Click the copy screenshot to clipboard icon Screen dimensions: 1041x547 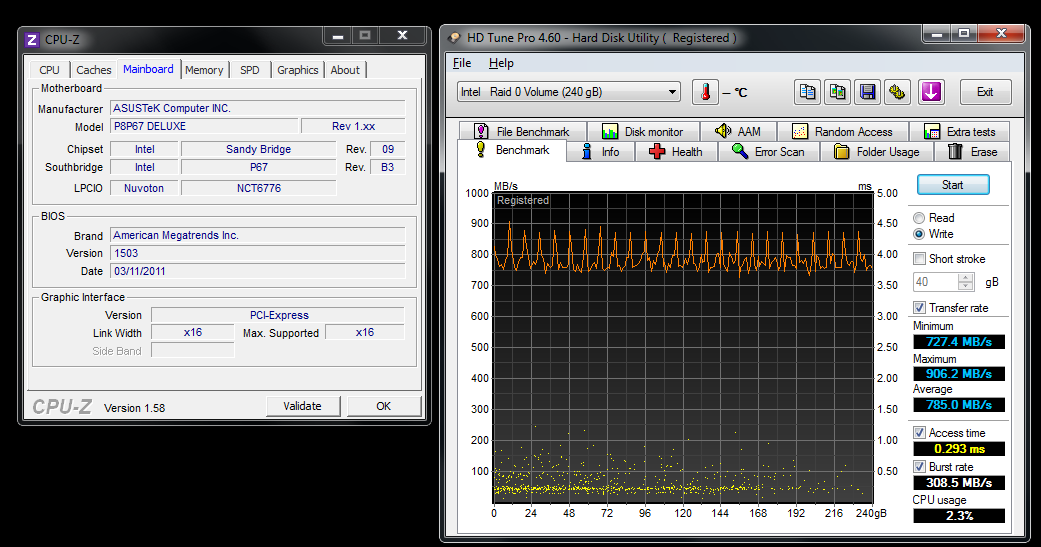(x=837, y=92)
